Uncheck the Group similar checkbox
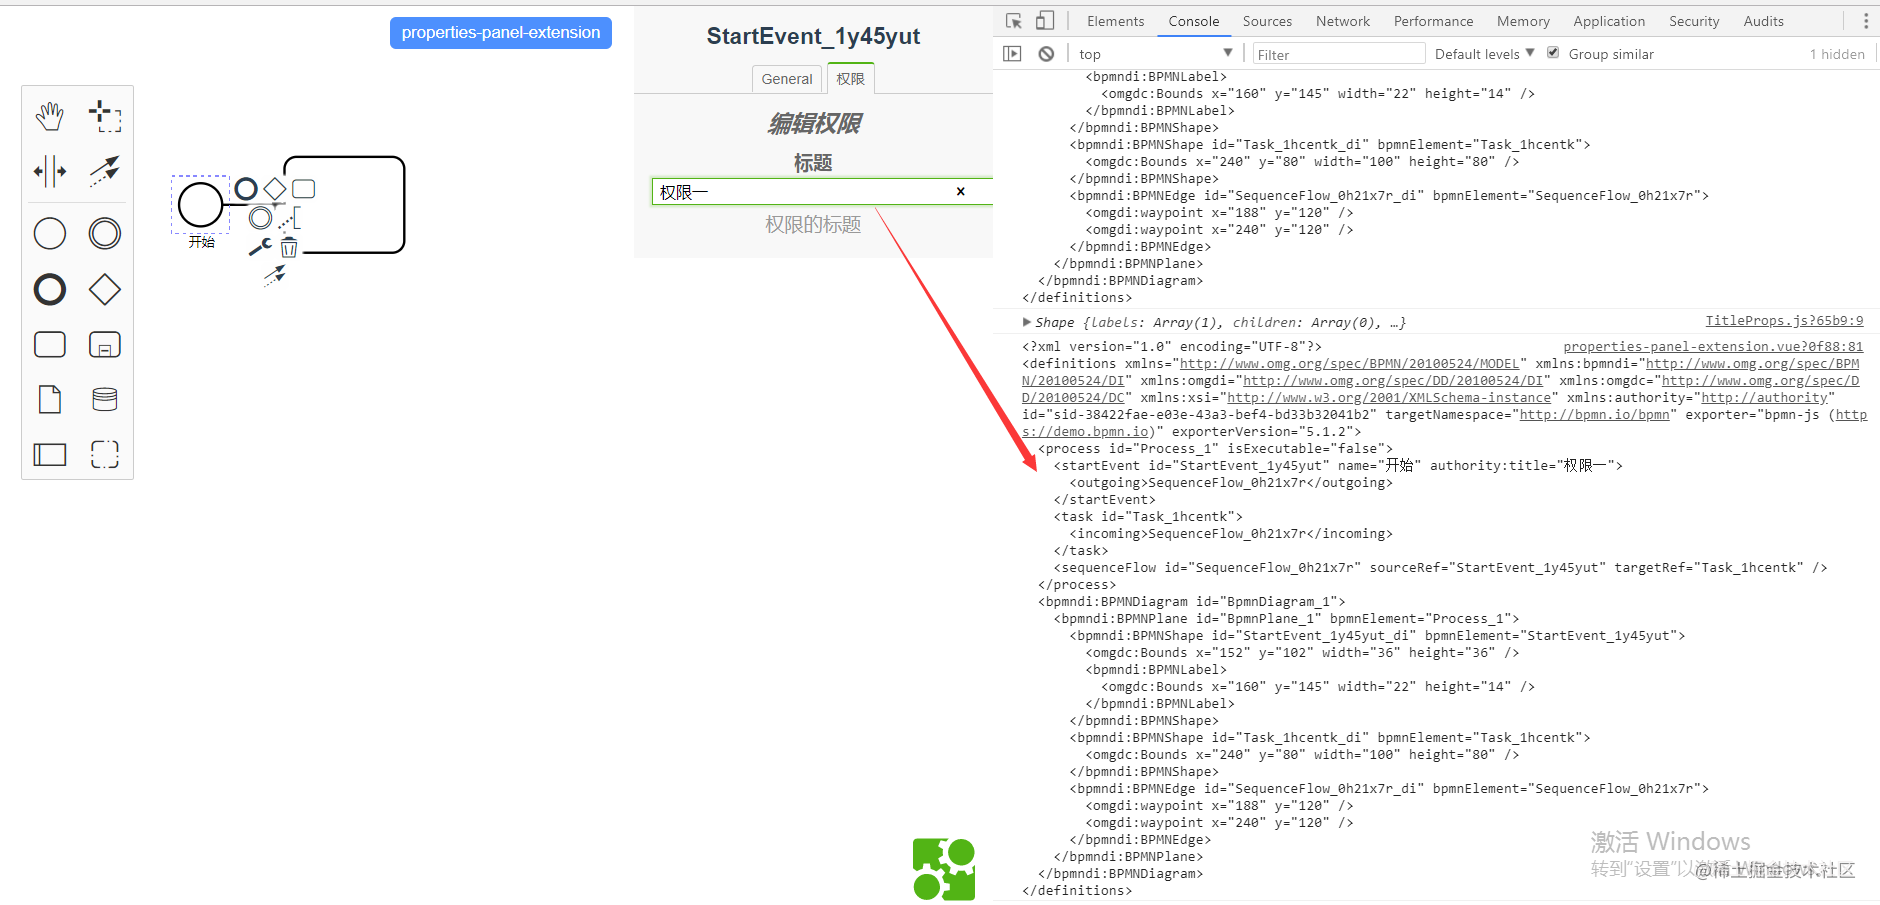Viewport: 1880px width, 905px height. [x=1553, y=53]
